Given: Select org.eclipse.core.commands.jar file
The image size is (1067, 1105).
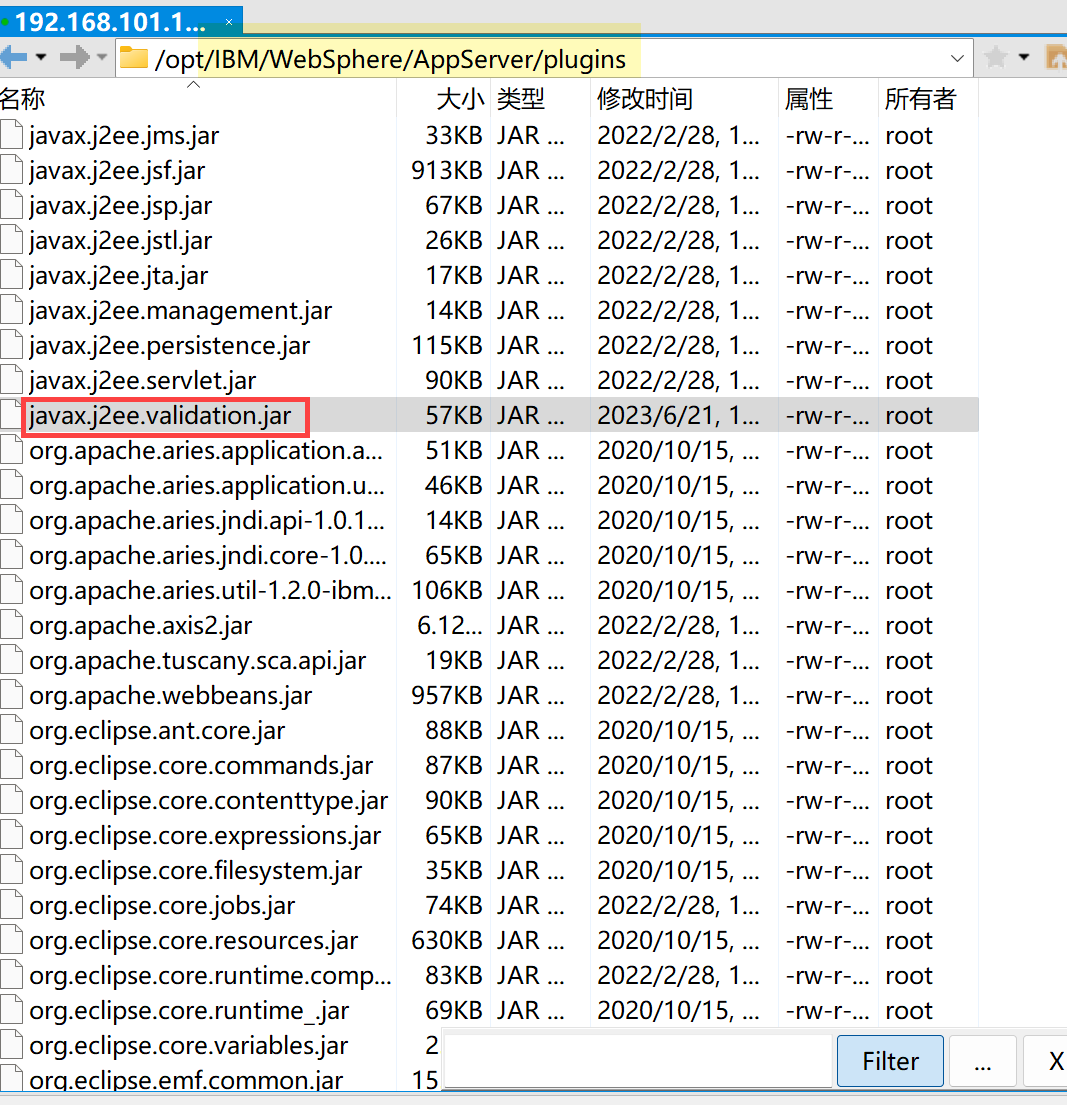Looking at the screenshot, I should [202, 766].
